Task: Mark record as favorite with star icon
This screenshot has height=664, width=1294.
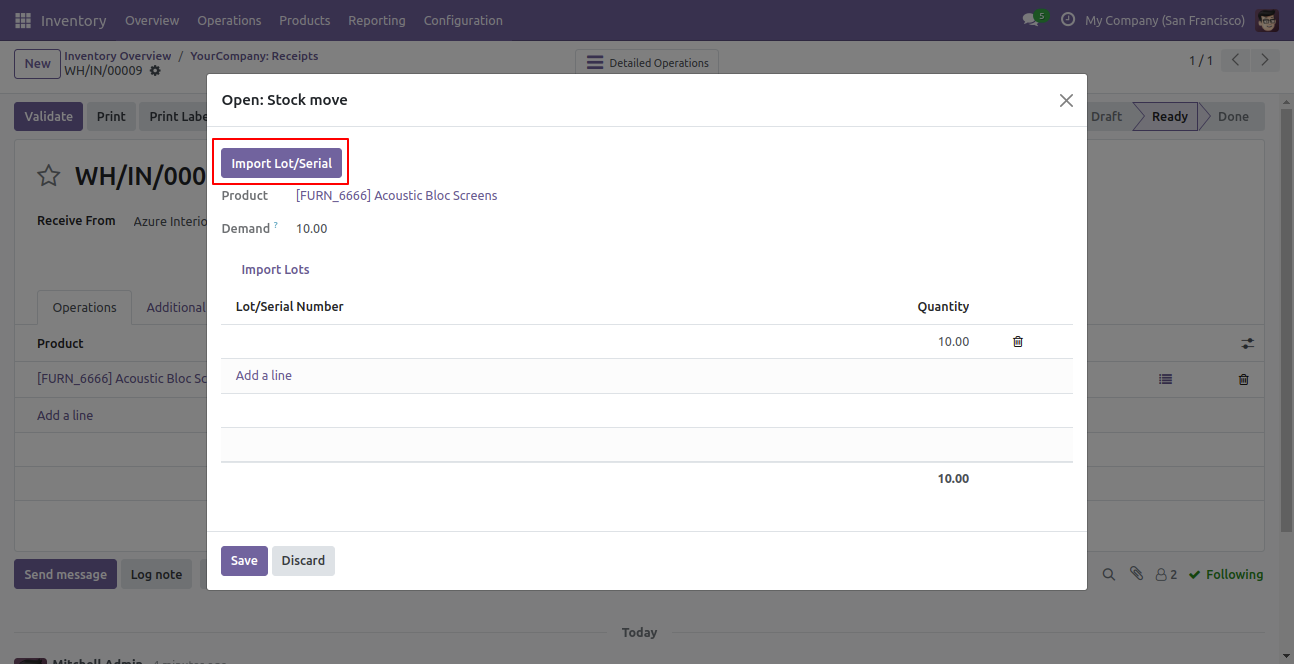Action: coord(49,176)
